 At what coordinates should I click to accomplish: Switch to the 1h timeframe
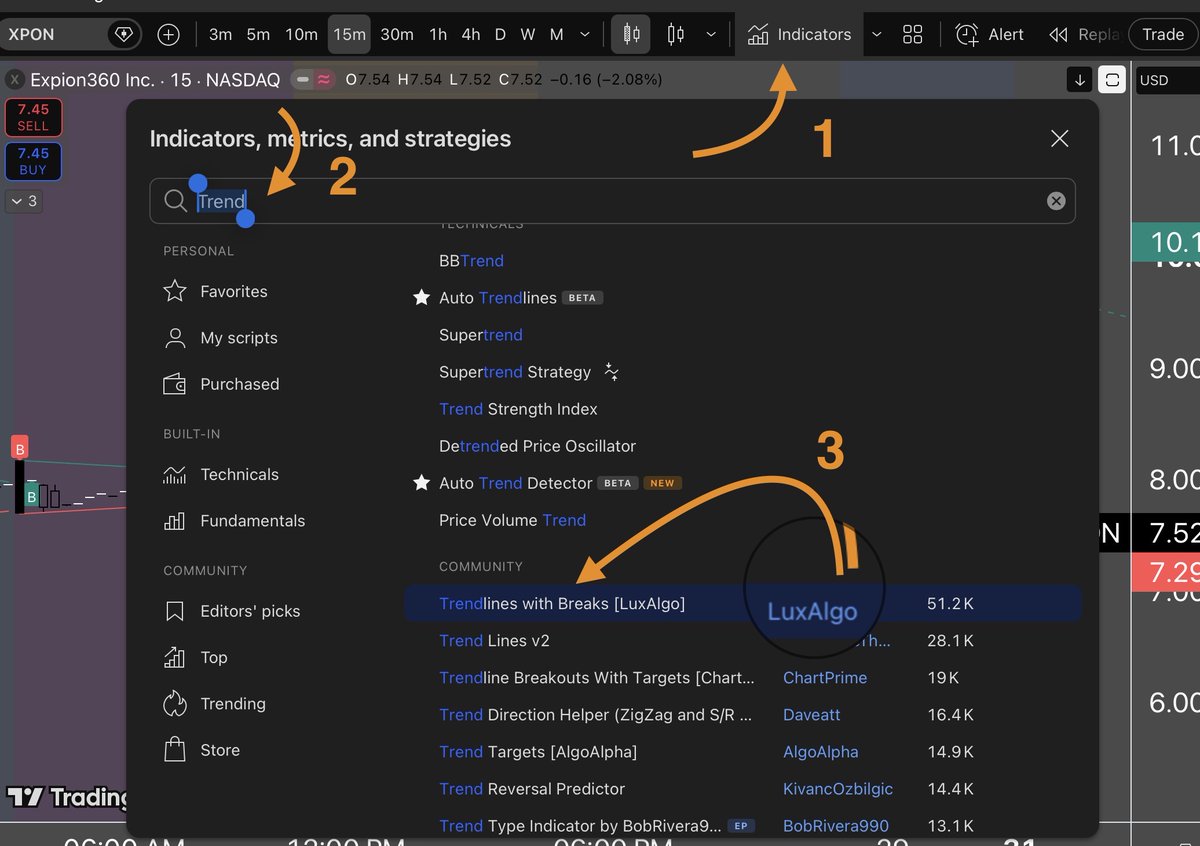[x=438, y=34]
